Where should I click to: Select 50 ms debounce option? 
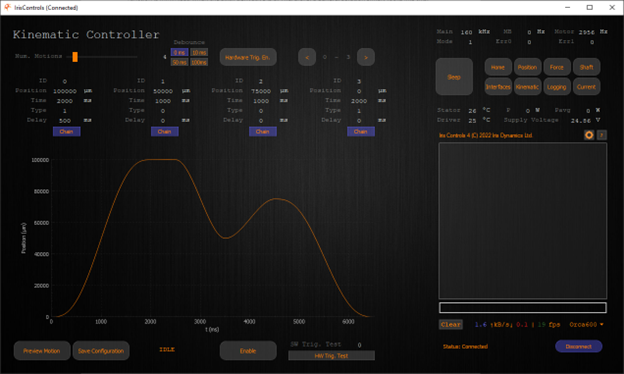click(x=179, y=62)
